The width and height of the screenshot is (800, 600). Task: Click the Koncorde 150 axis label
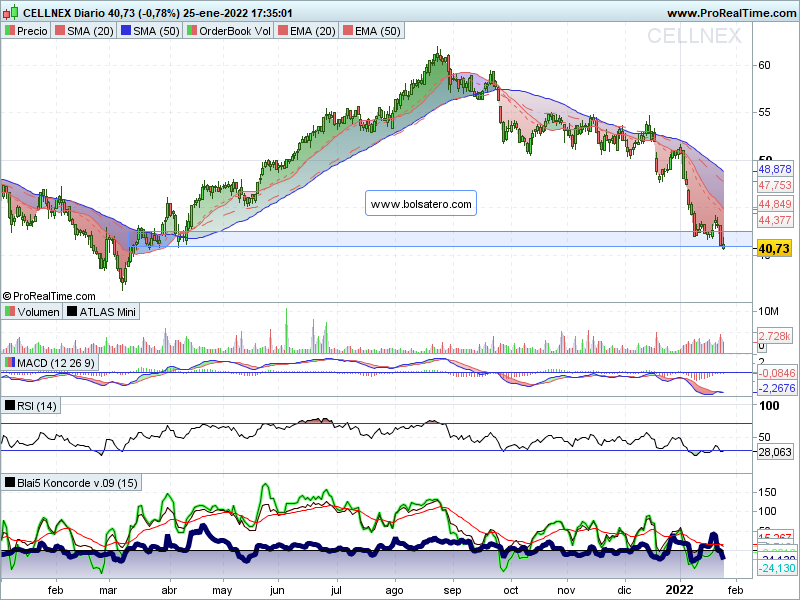pos(767,492)
